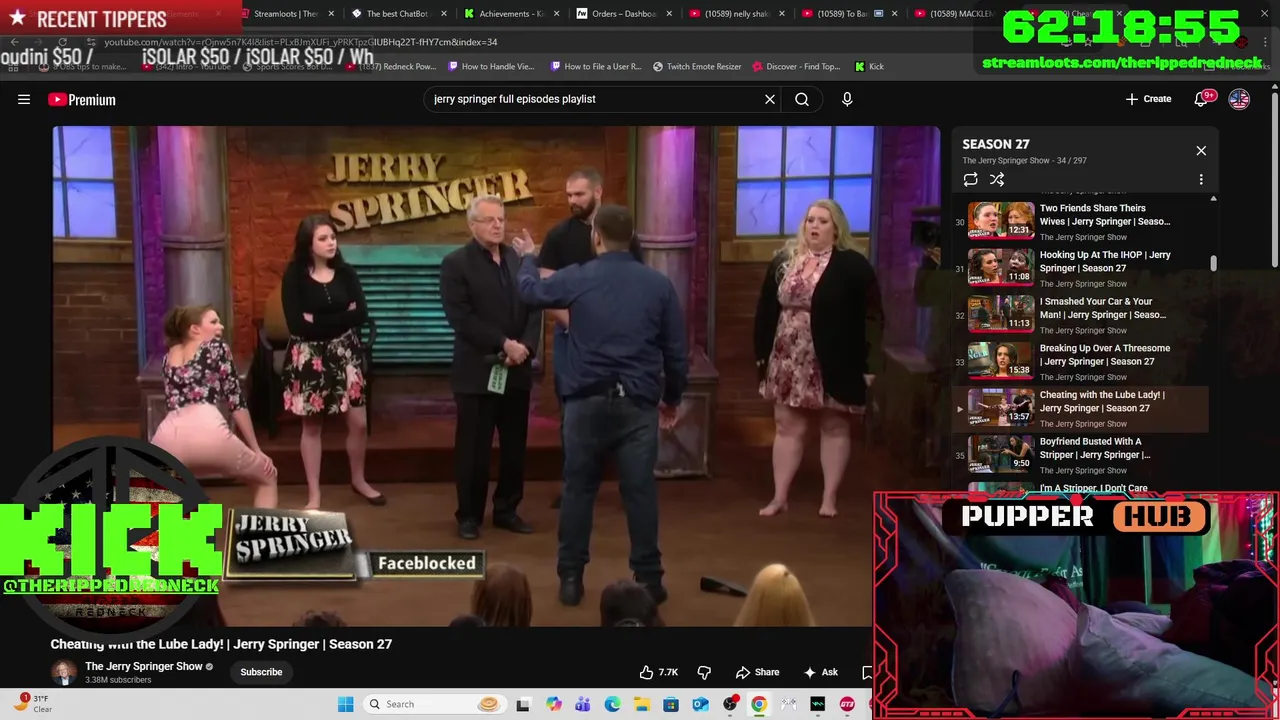
Task: Open Microsoft Edge from the taskbar
Action: [612, 704]
